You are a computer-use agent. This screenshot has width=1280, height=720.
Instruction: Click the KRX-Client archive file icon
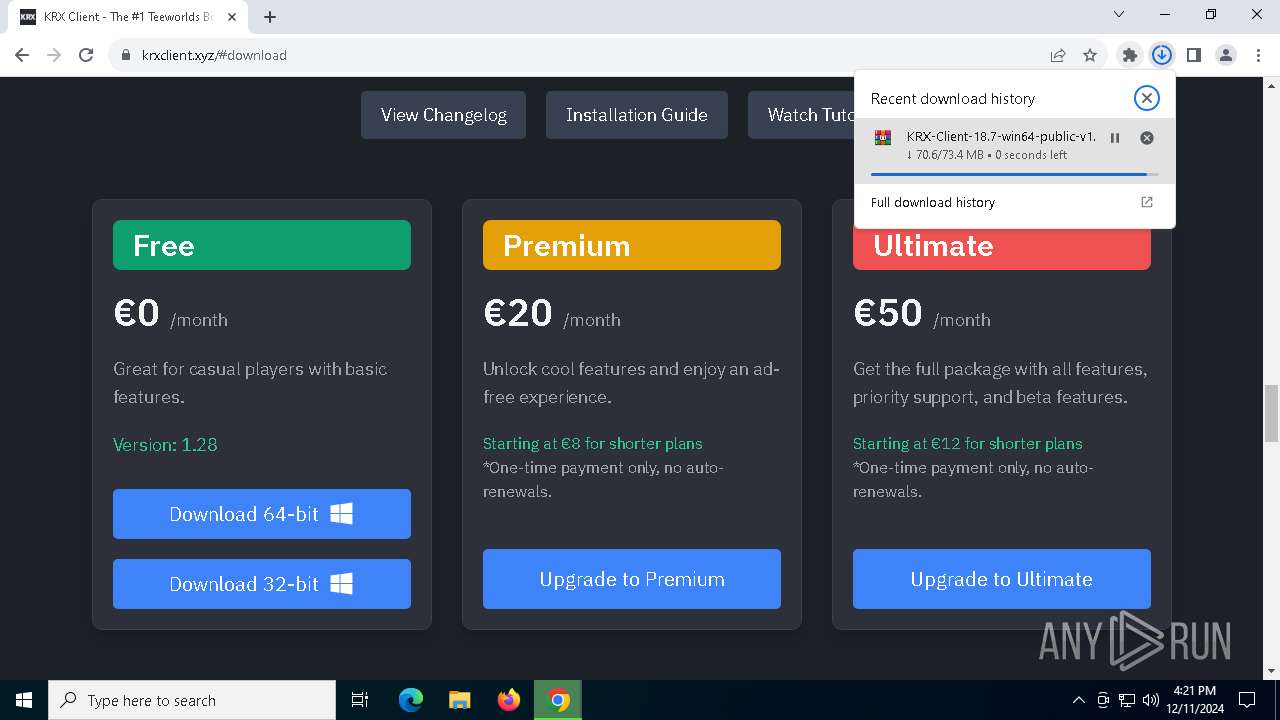tap(883, 138)
